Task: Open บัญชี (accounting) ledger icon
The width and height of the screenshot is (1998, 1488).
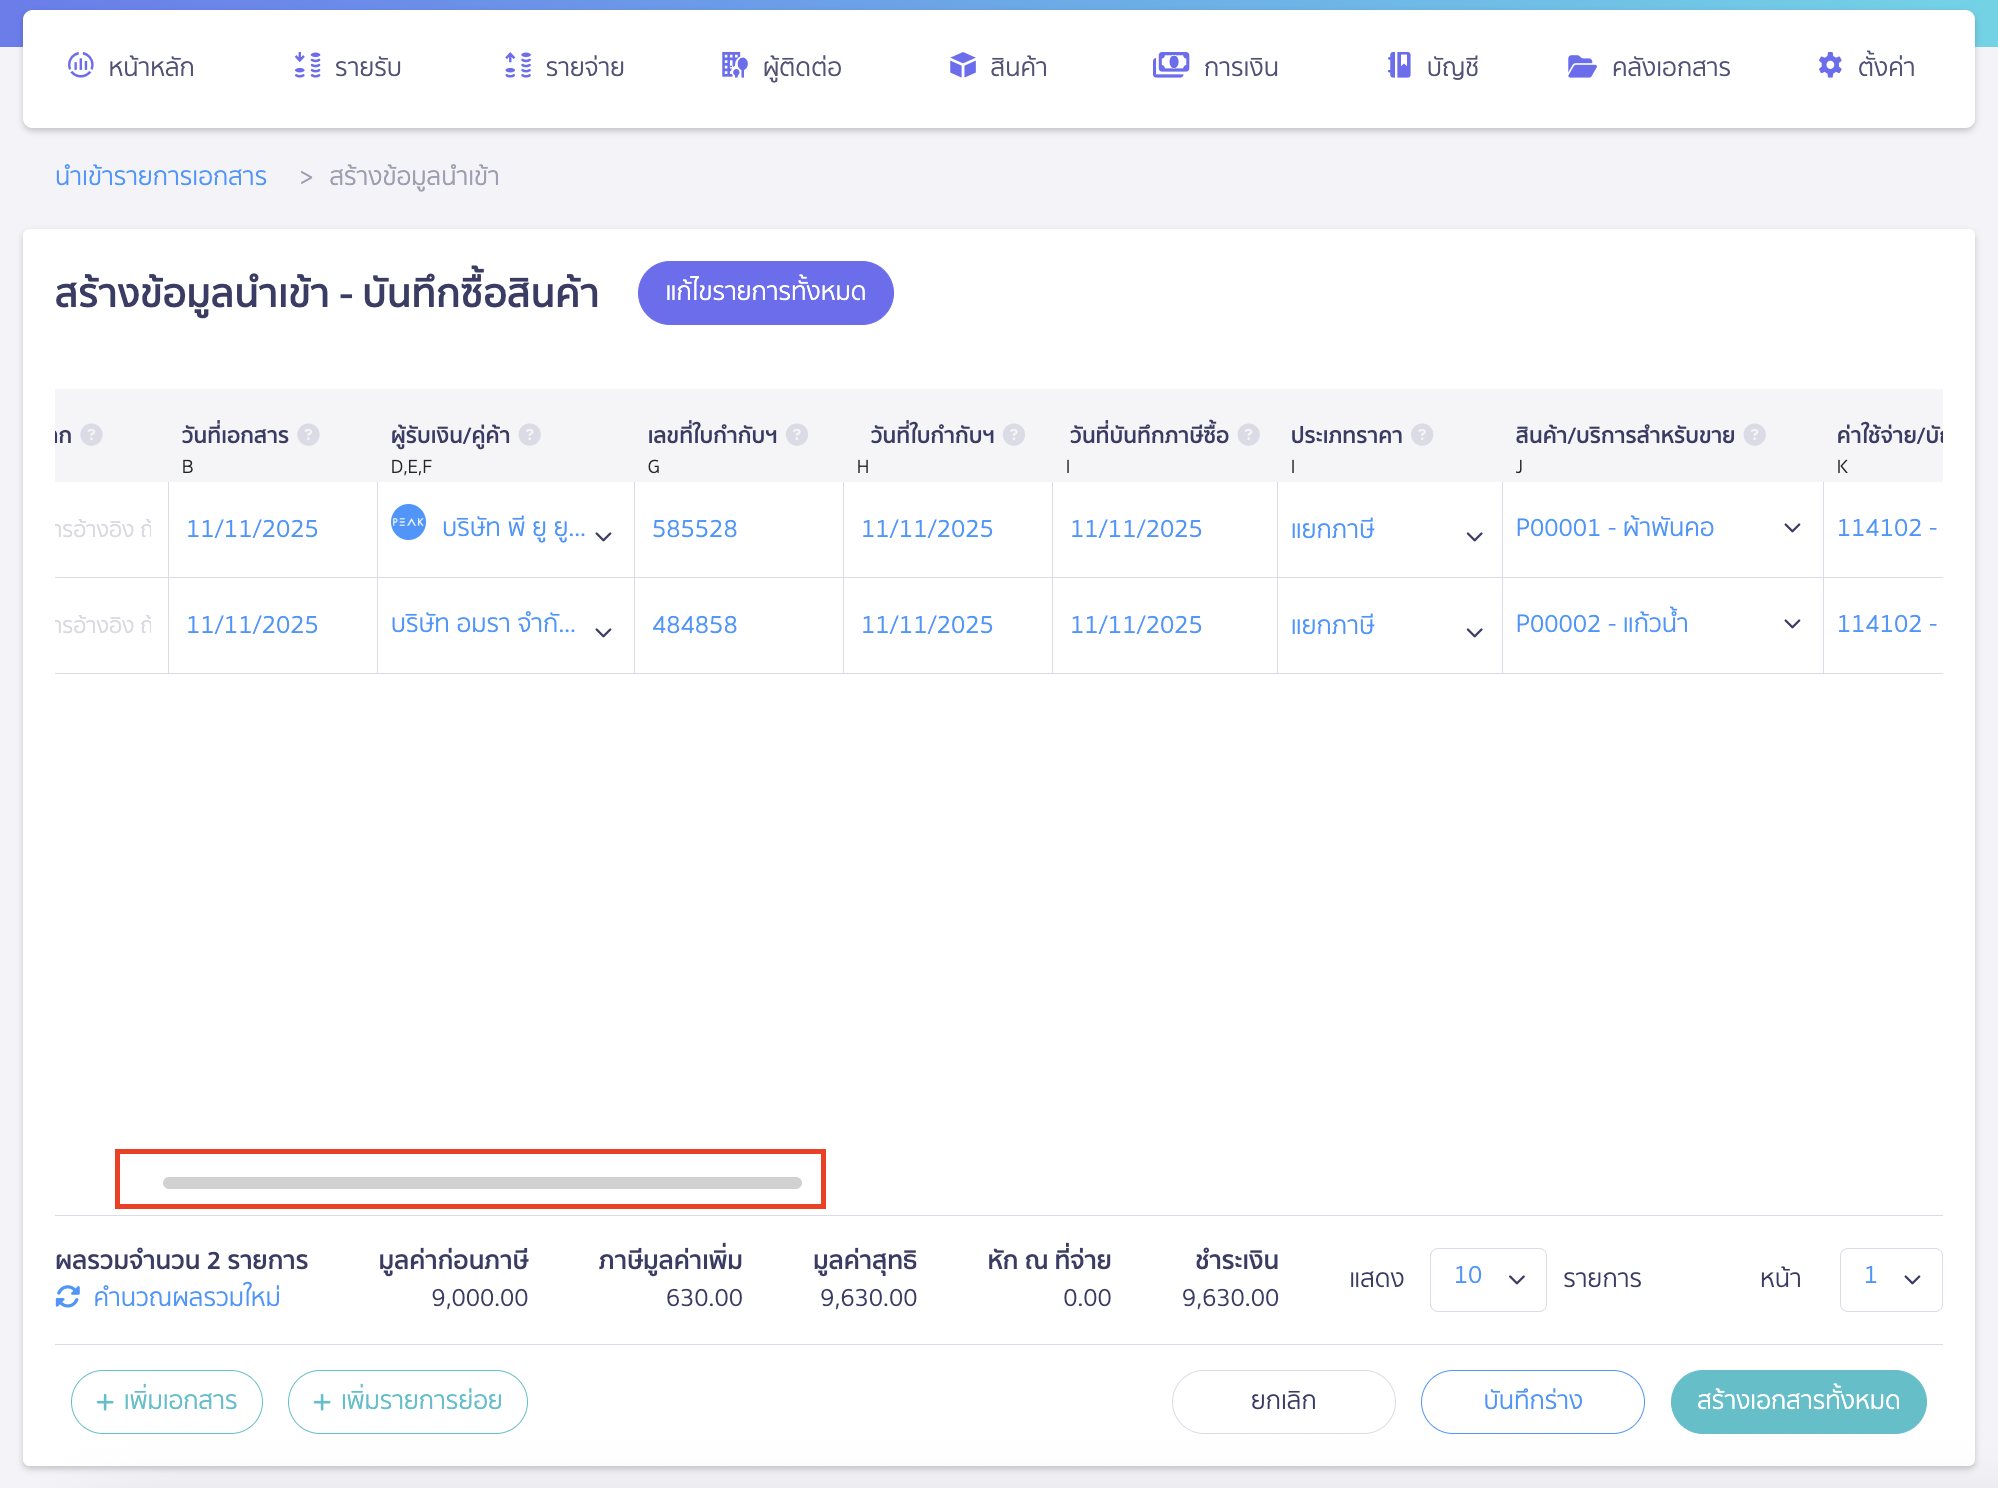Action: point(1398,66)
